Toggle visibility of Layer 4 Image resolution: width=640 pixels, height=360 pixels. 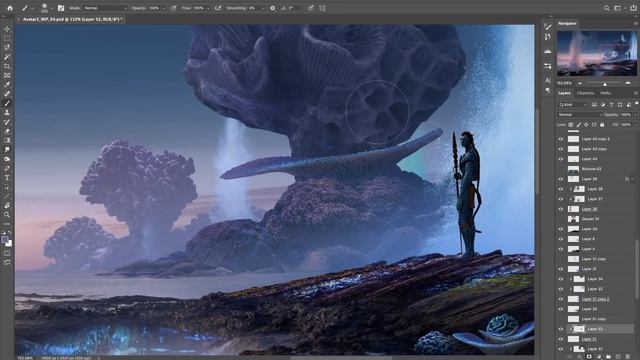(561, 249)
